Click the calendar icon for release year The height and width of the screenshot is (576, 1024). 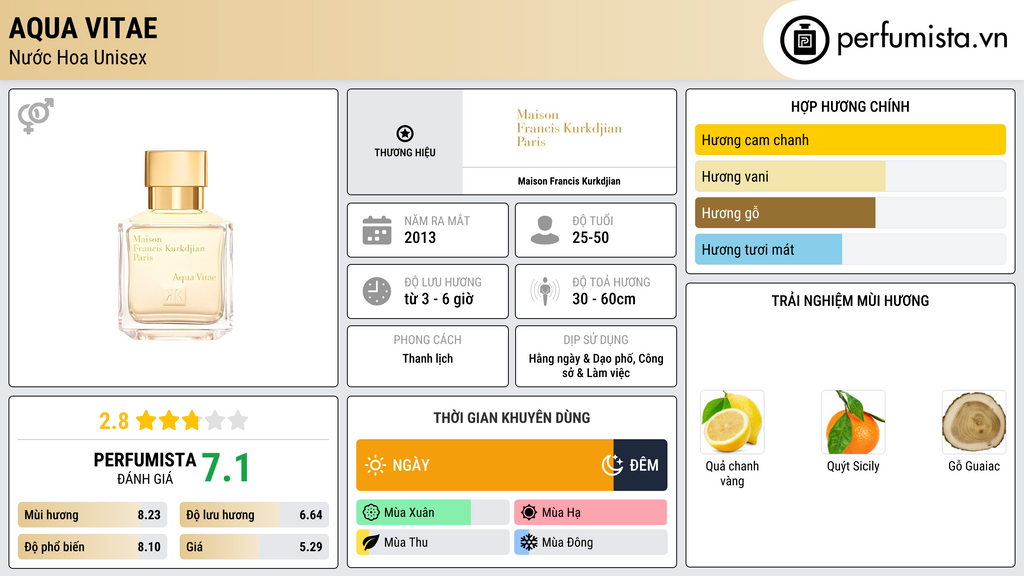tap(376, 230)
